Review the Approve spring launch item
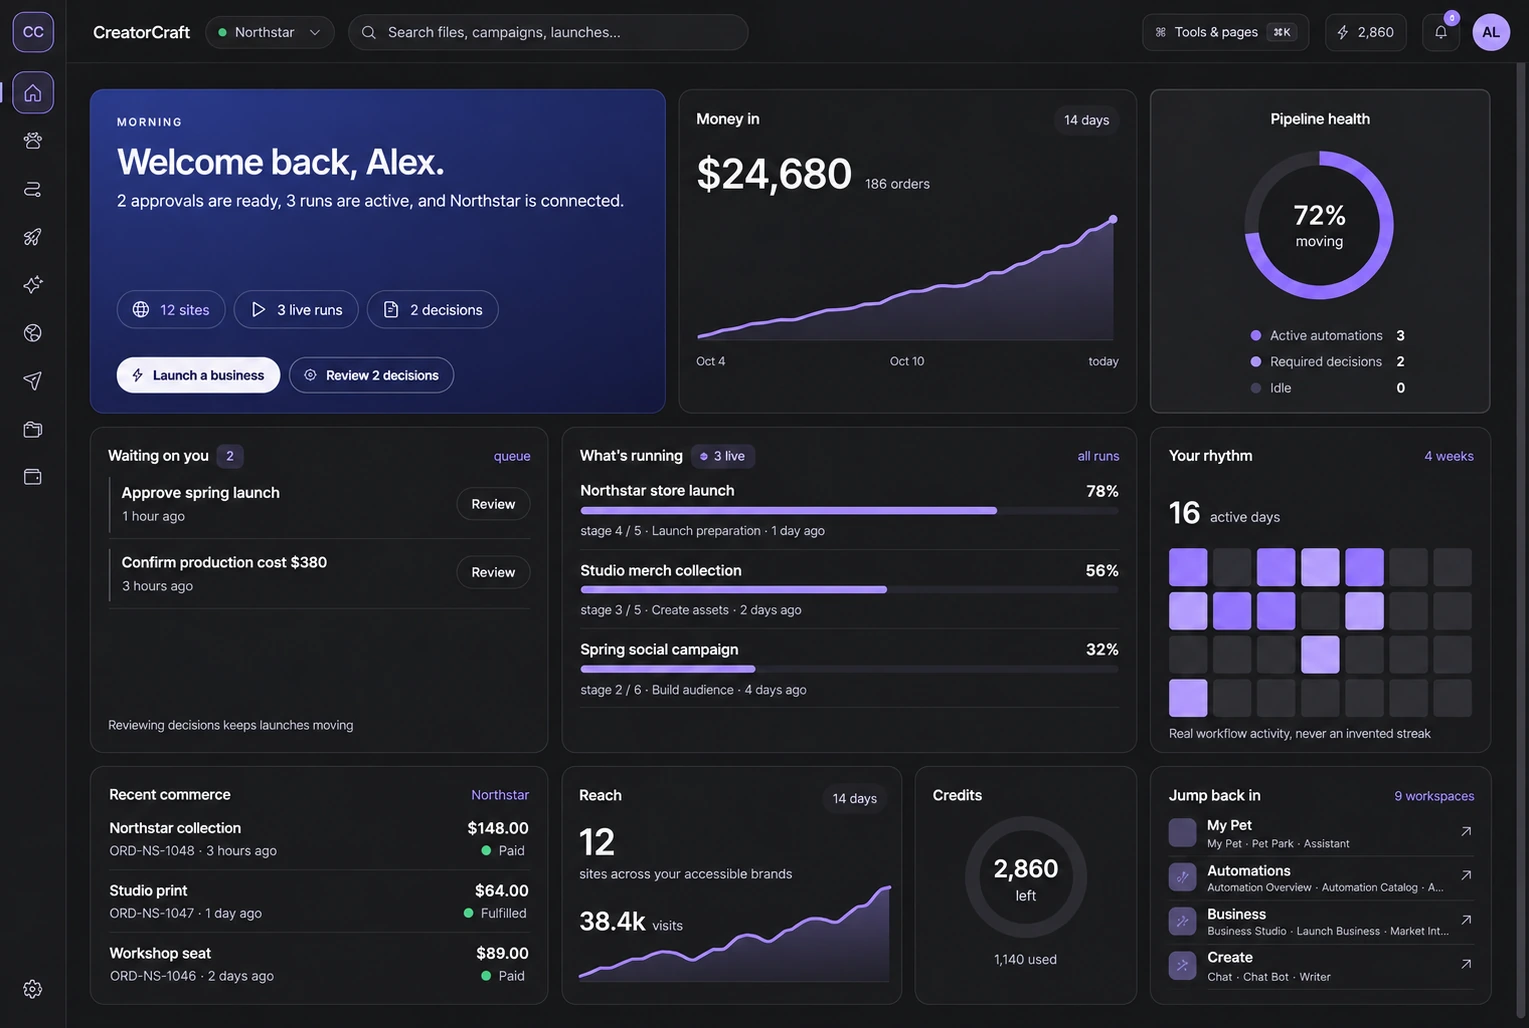This screenshot has width=1529, height=1028. click(x=493, y=504)
